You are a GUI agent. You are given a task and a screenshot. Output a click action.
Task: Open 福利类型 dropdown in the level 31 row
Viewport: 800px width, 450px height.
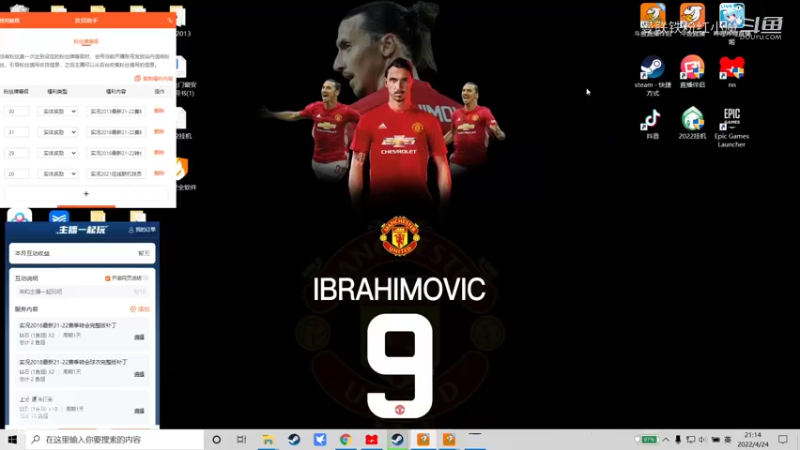[58, 132]
